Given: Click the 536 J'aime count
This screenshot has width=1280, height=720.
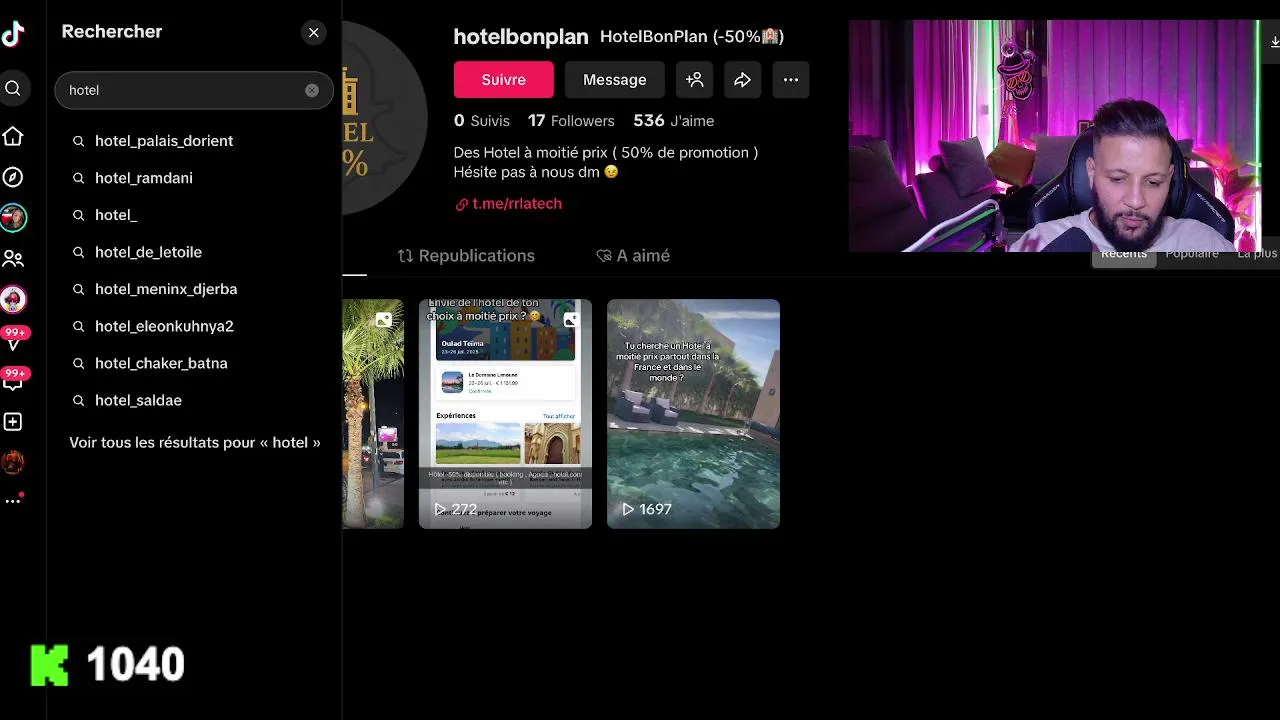Looking at the screenshot, I should pos(673,121).
